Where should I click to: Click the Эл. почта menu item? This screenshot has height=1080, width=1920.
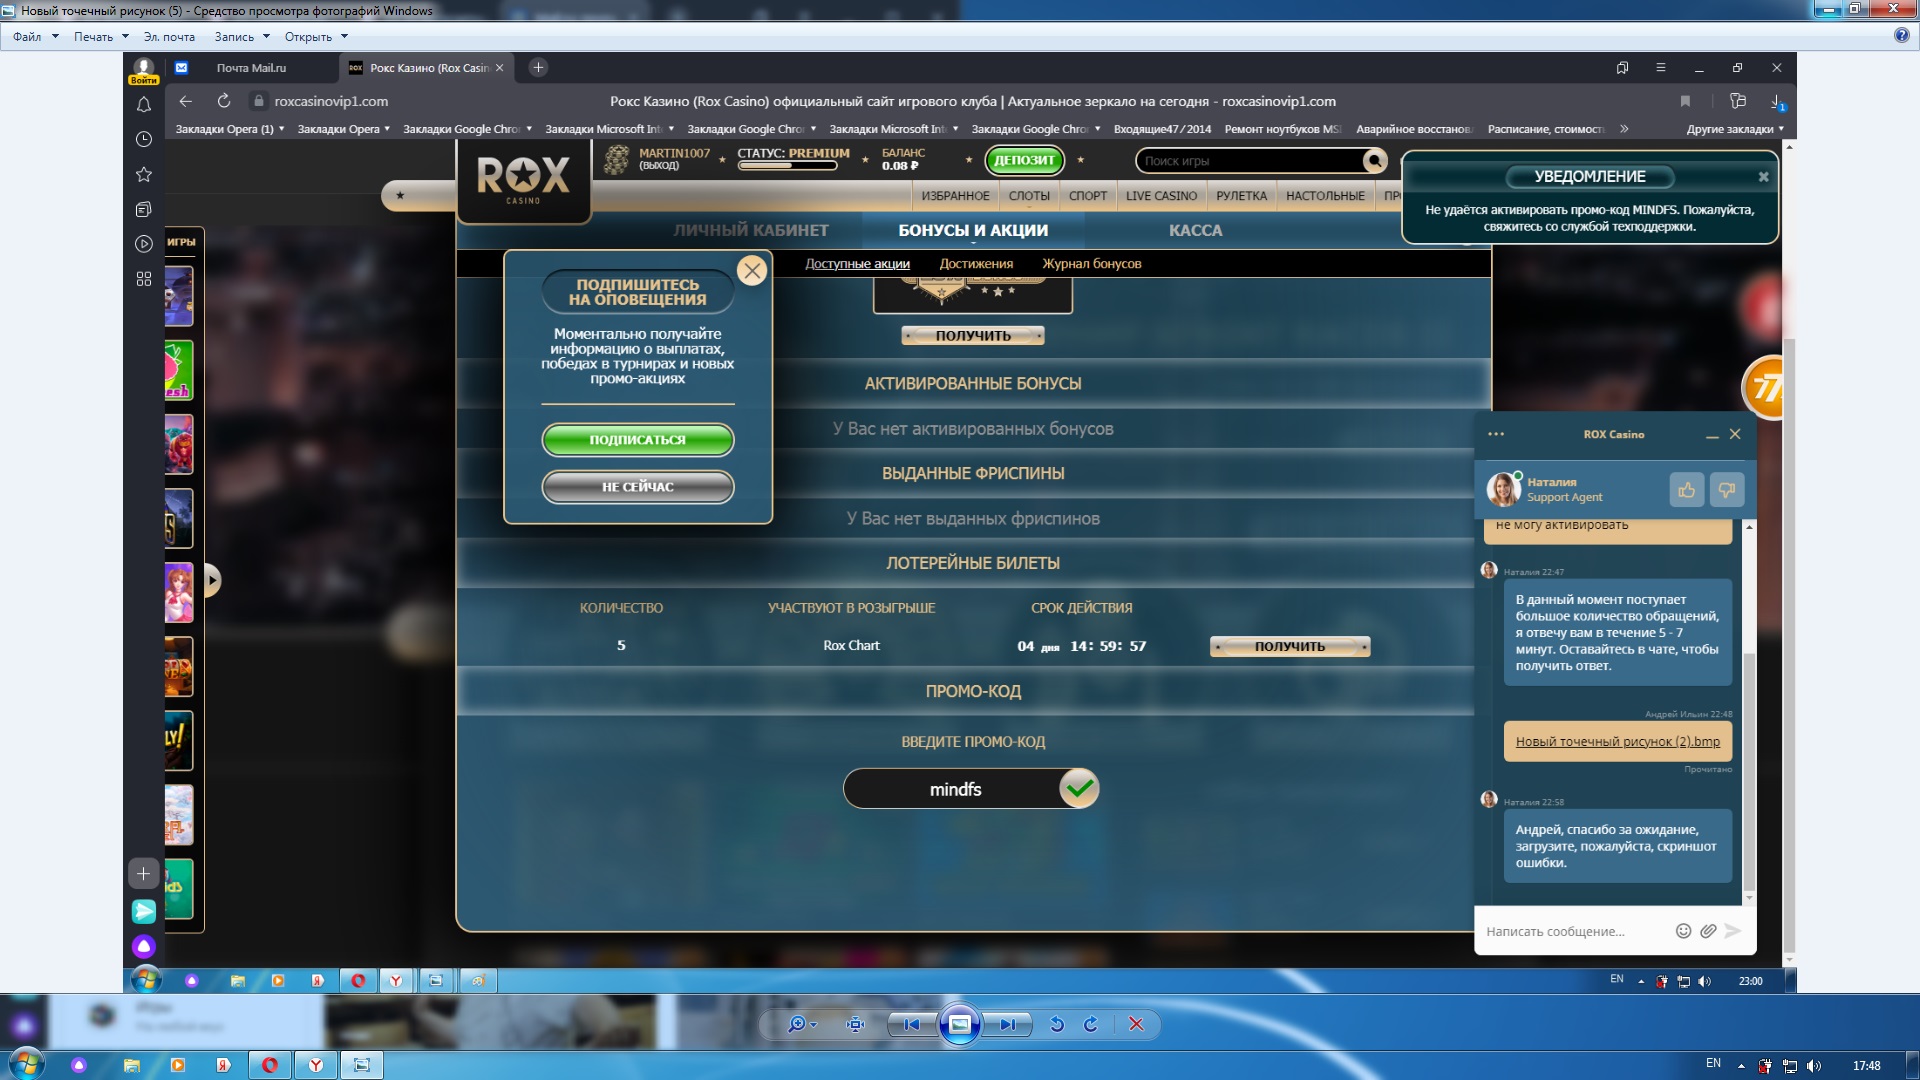169,37
